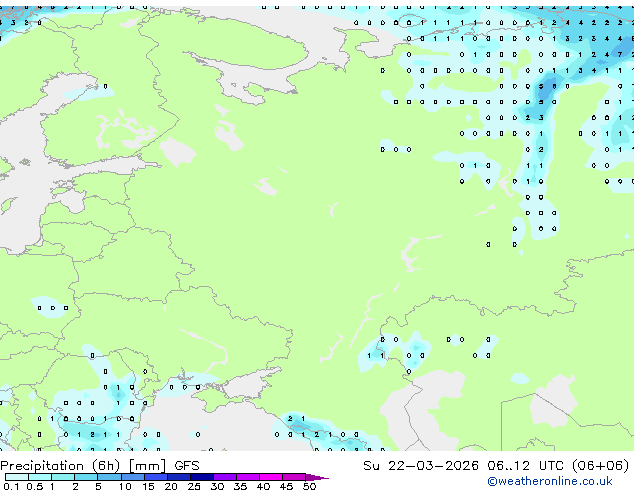Click the "(06+06)" forecast offset text

click(x=601, y=466)
